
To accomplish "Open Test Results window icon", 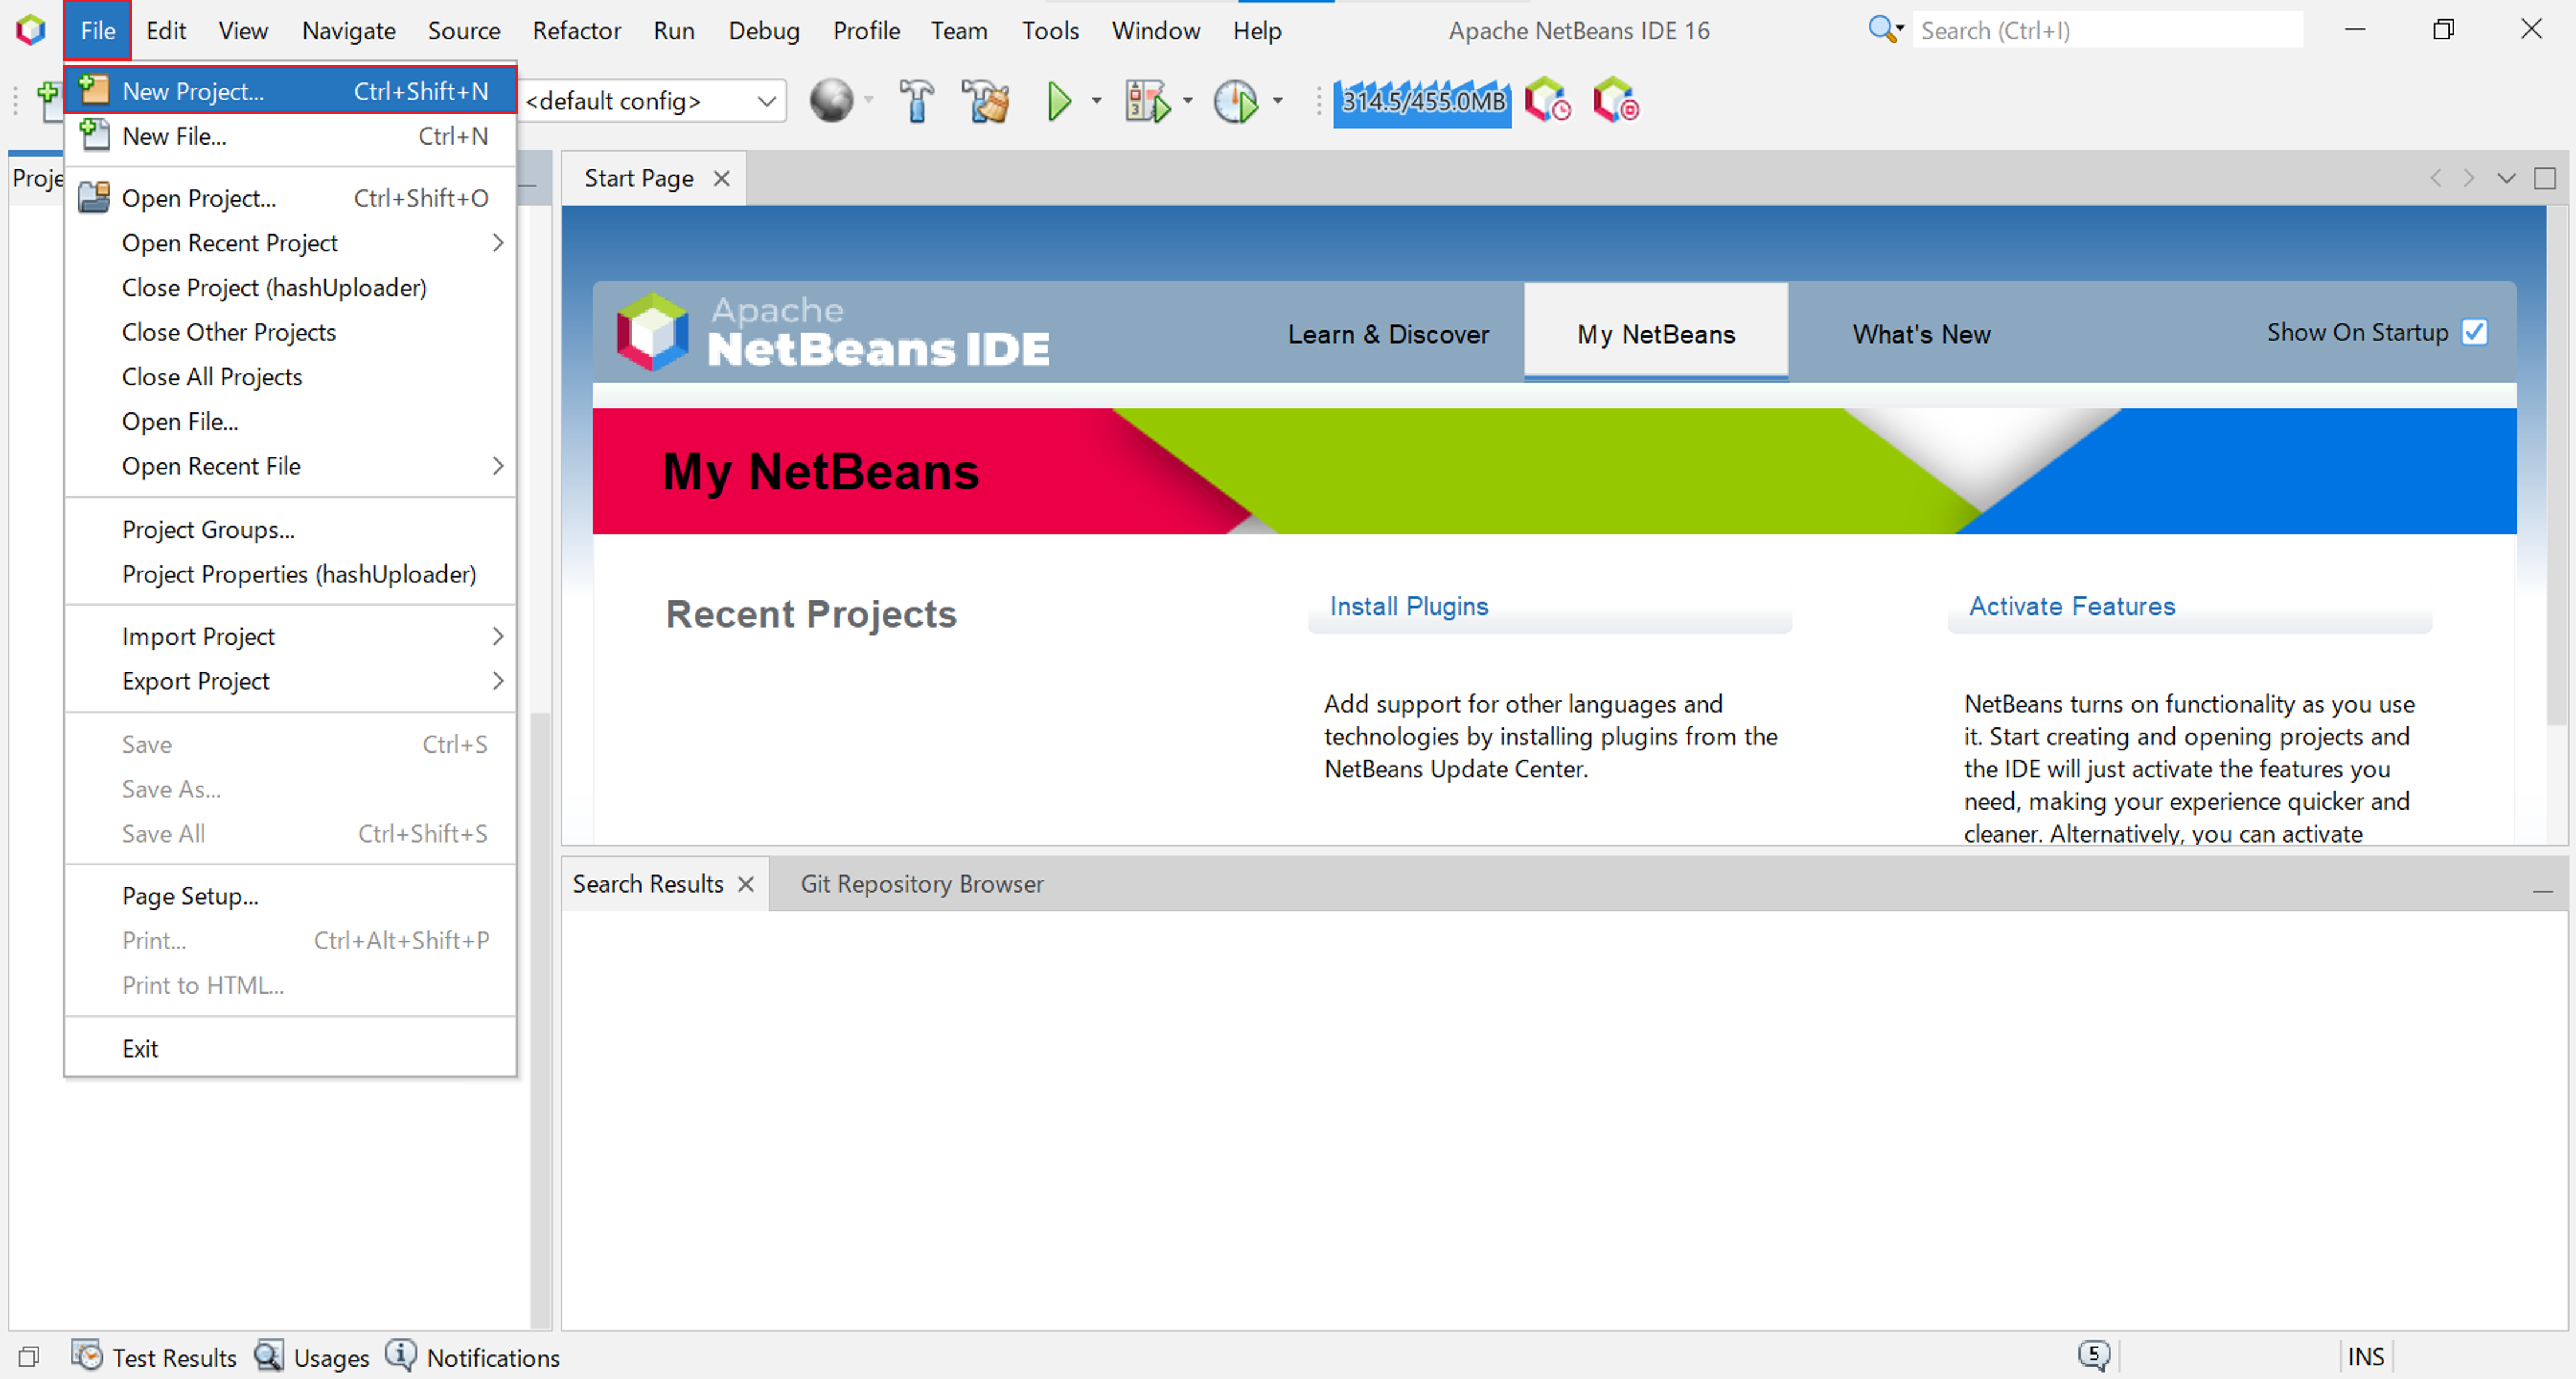I will (87, 1356).
